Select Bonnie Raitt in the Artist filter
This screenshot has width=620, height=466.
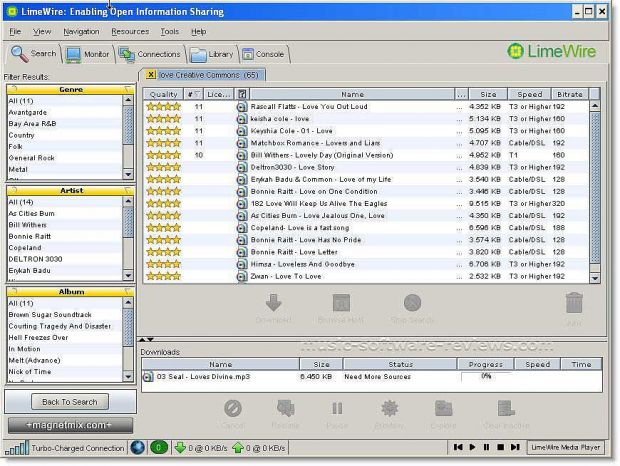65,236
